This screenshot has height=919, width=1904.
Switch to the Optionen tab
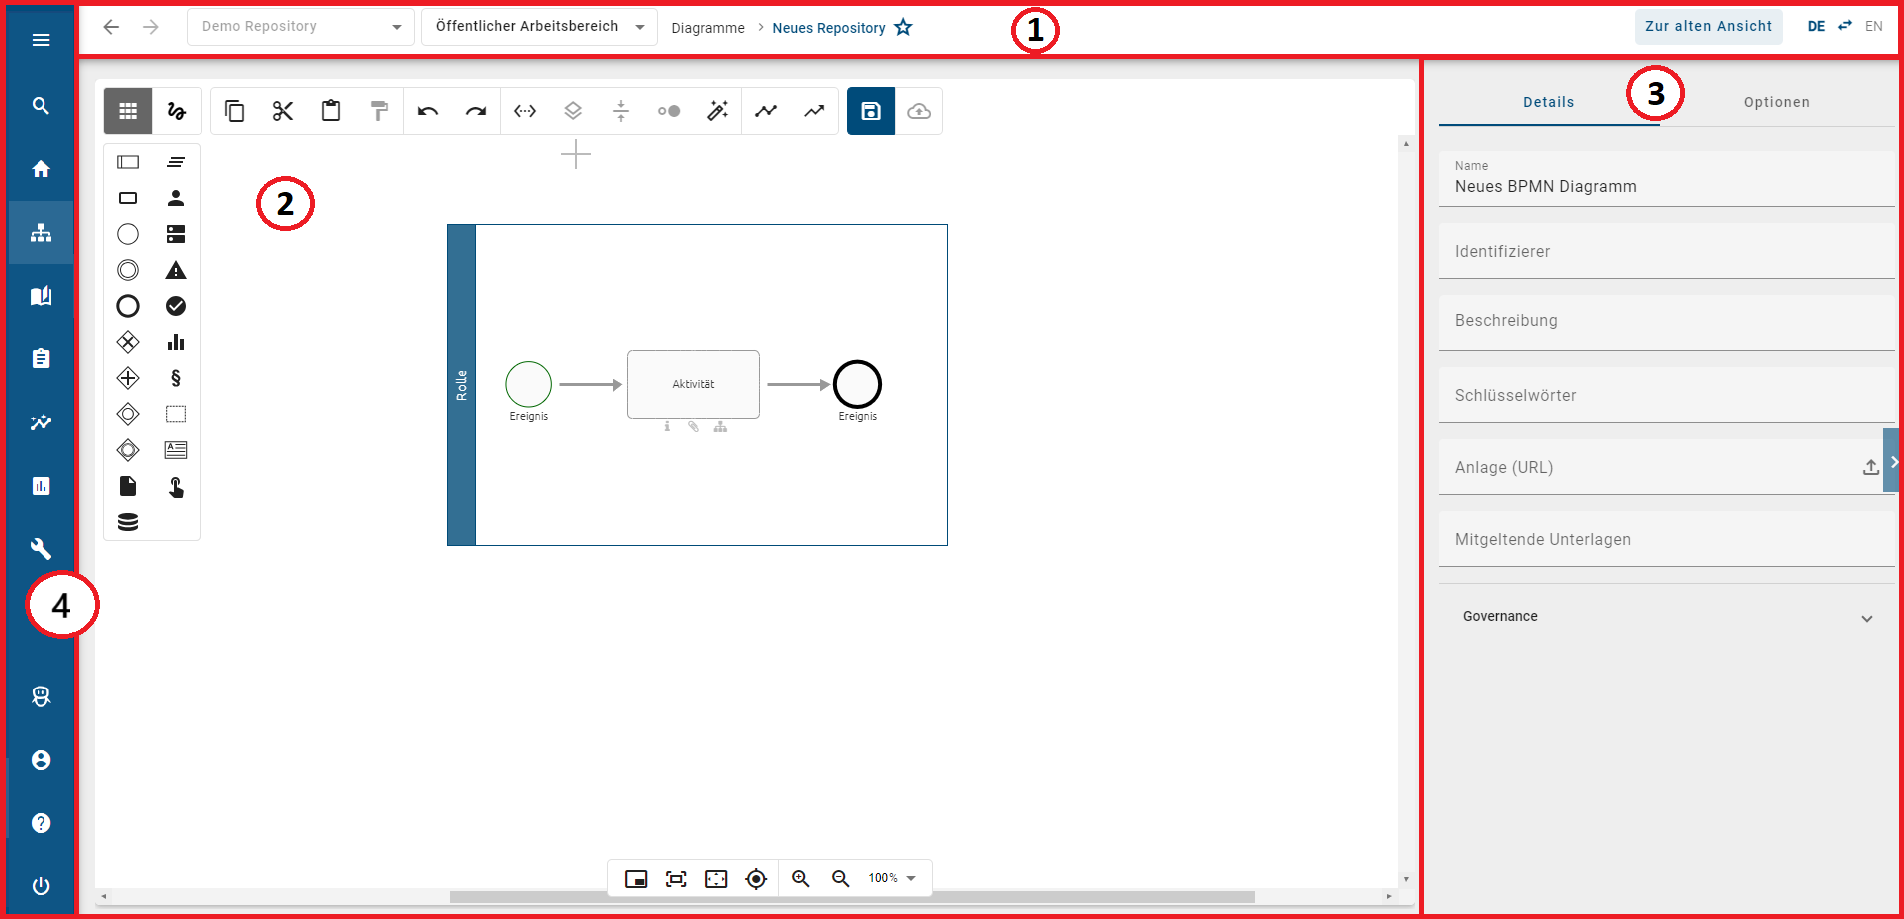1777,101
